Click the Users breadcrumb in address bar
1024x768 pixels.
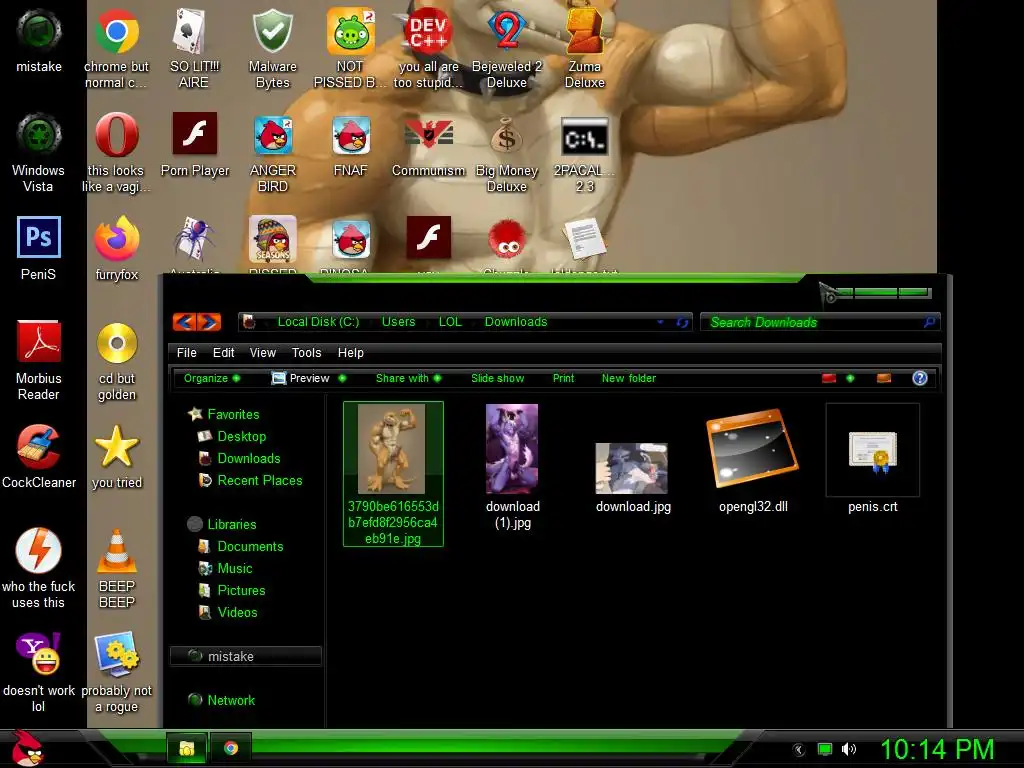pyautogui.click(x=398, y=321)
